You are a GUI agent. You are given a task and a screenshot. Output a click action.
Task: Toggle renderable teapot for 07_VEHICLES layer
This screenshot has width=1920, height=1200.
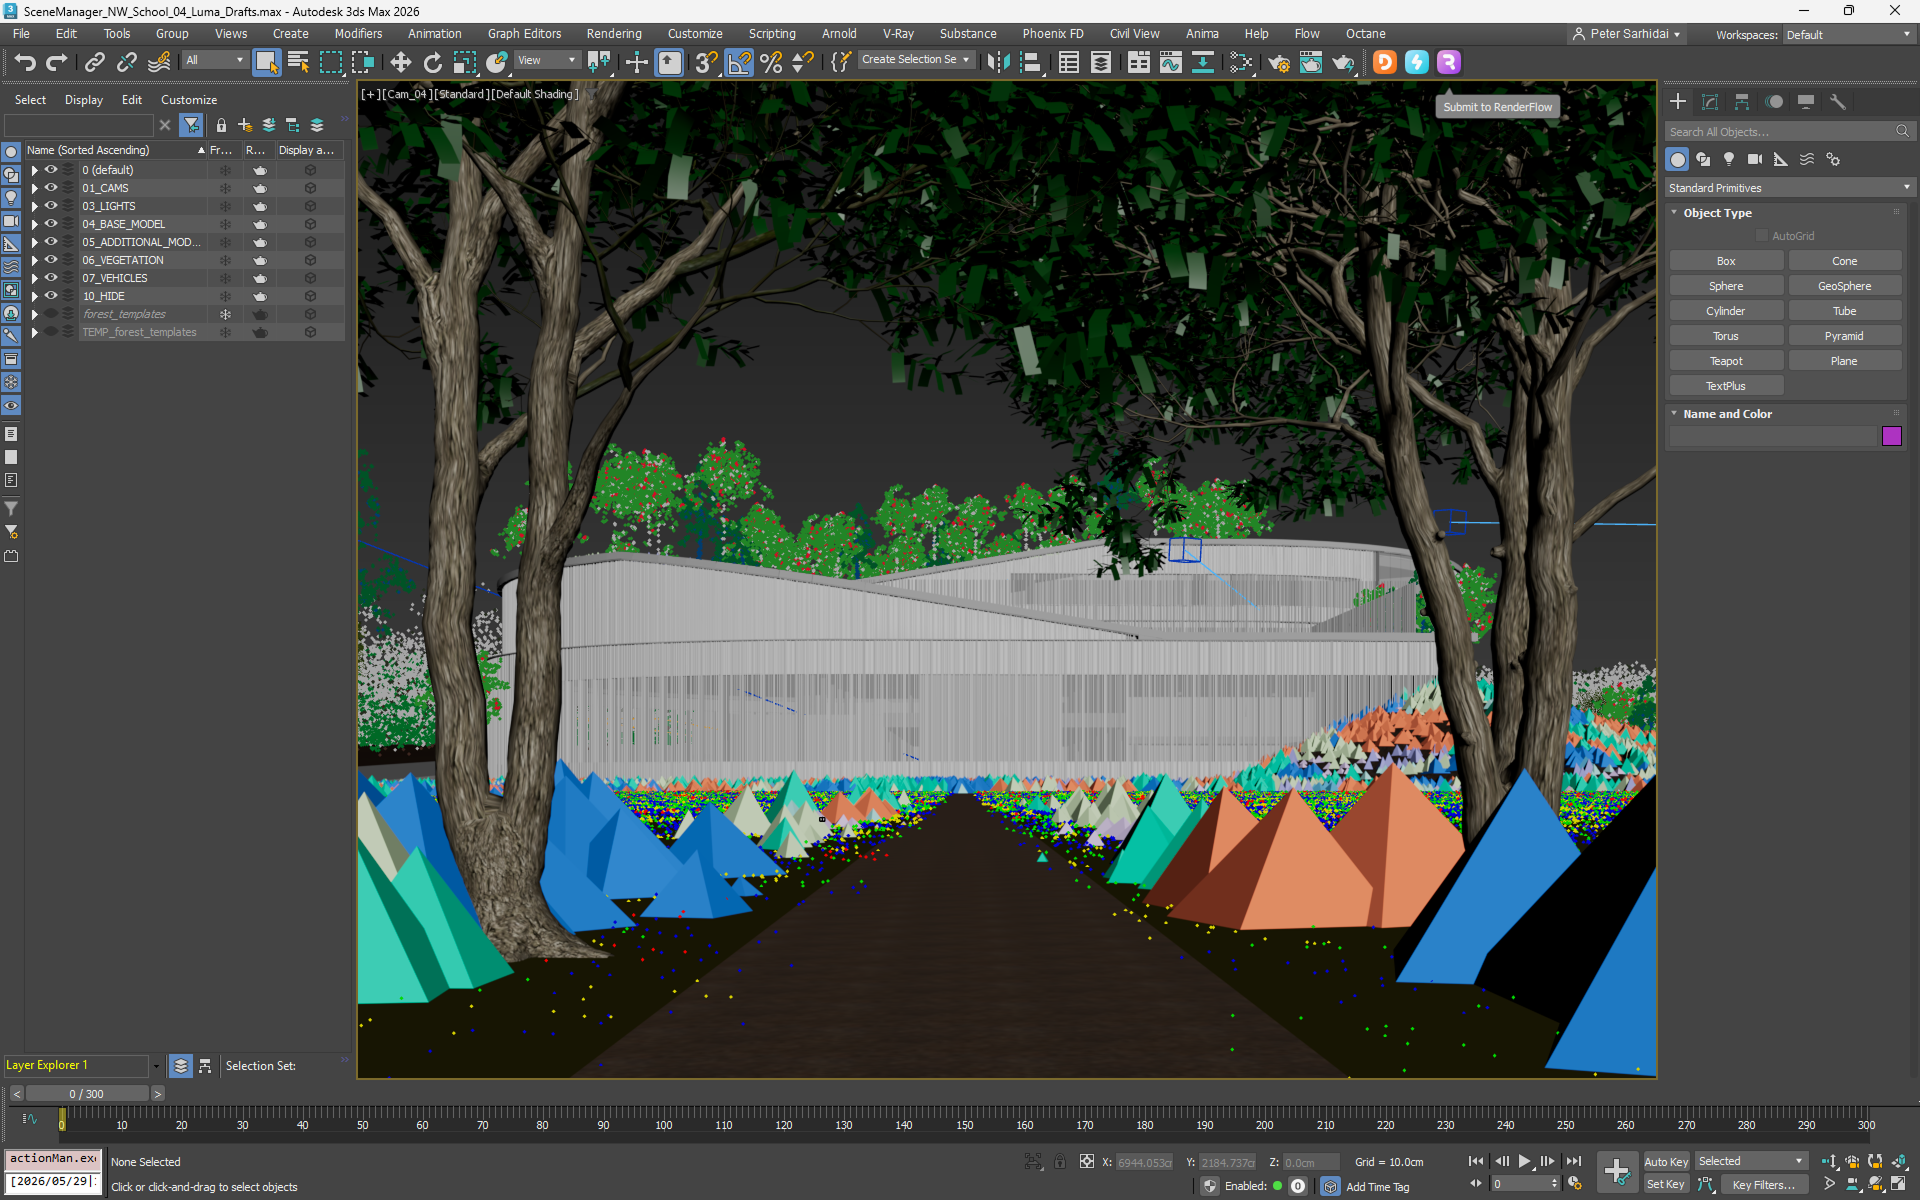pos(260,278)
